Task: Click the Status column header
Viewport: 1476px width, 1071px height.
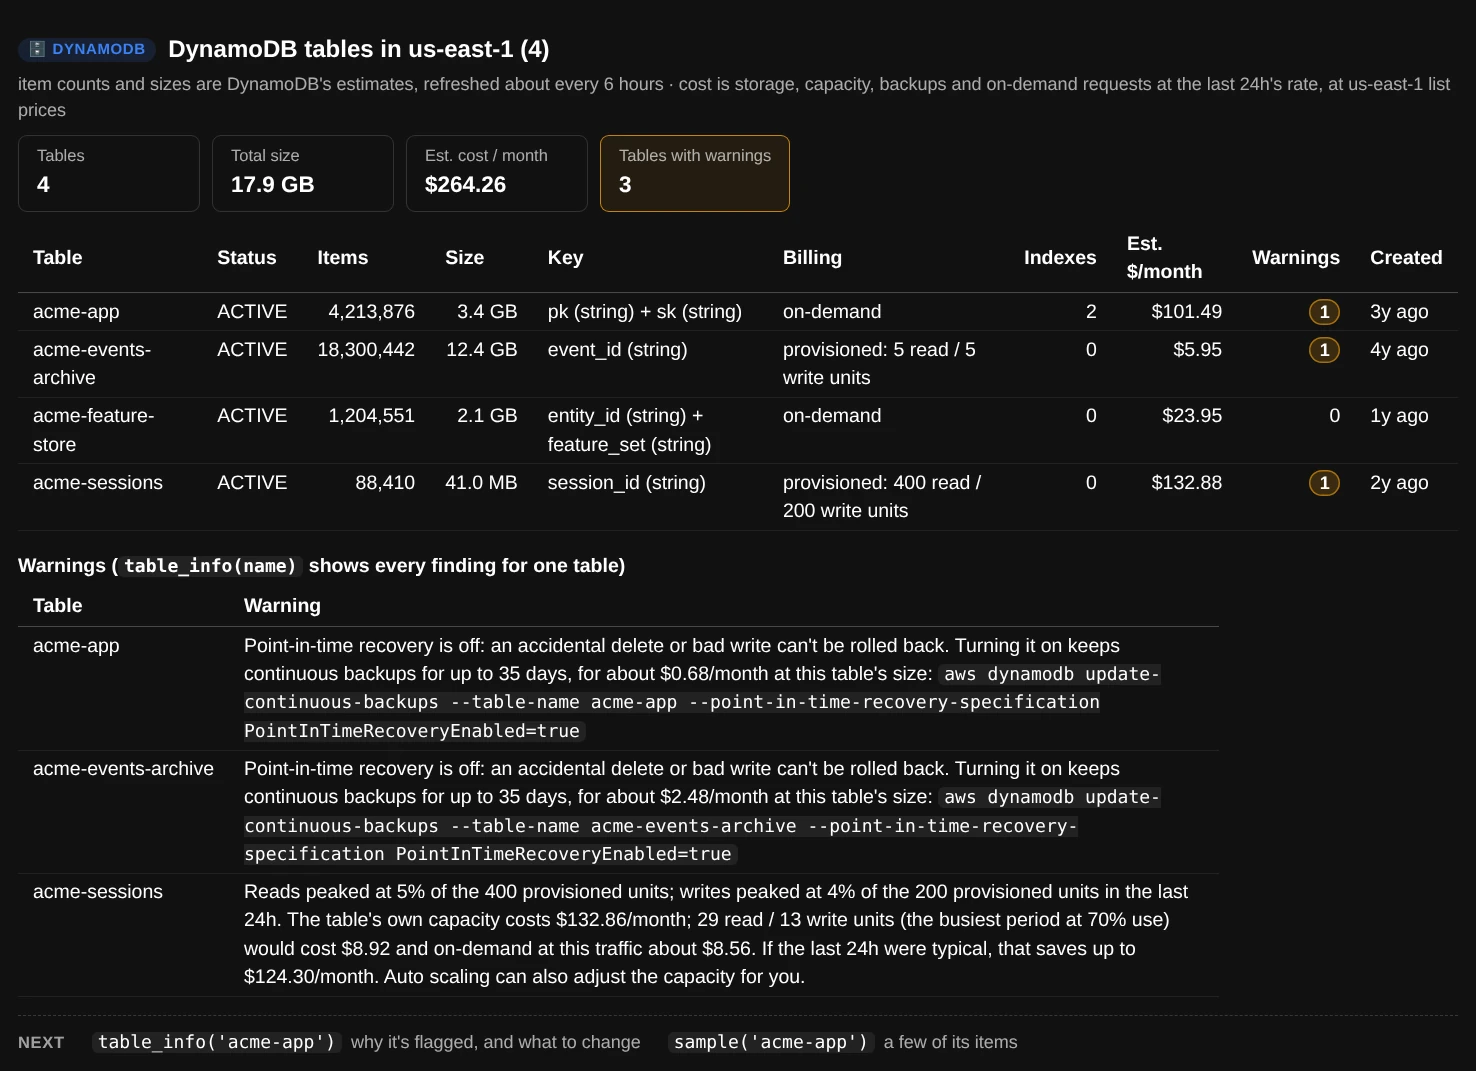Action: point(247,258)
